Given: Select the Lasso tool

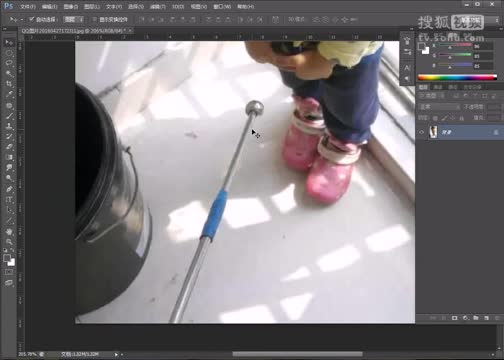Looking at the screenshot, I should click(9, 63).
